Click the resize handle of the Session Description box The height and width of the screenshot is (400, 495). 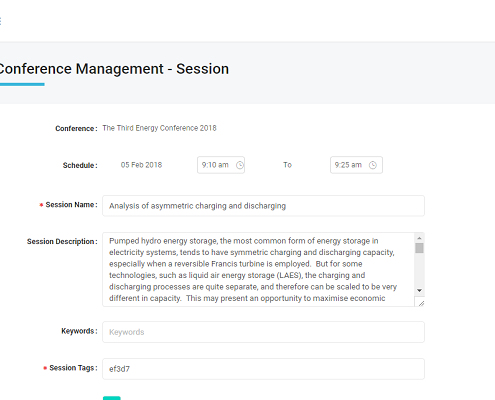tap(421, 303)
